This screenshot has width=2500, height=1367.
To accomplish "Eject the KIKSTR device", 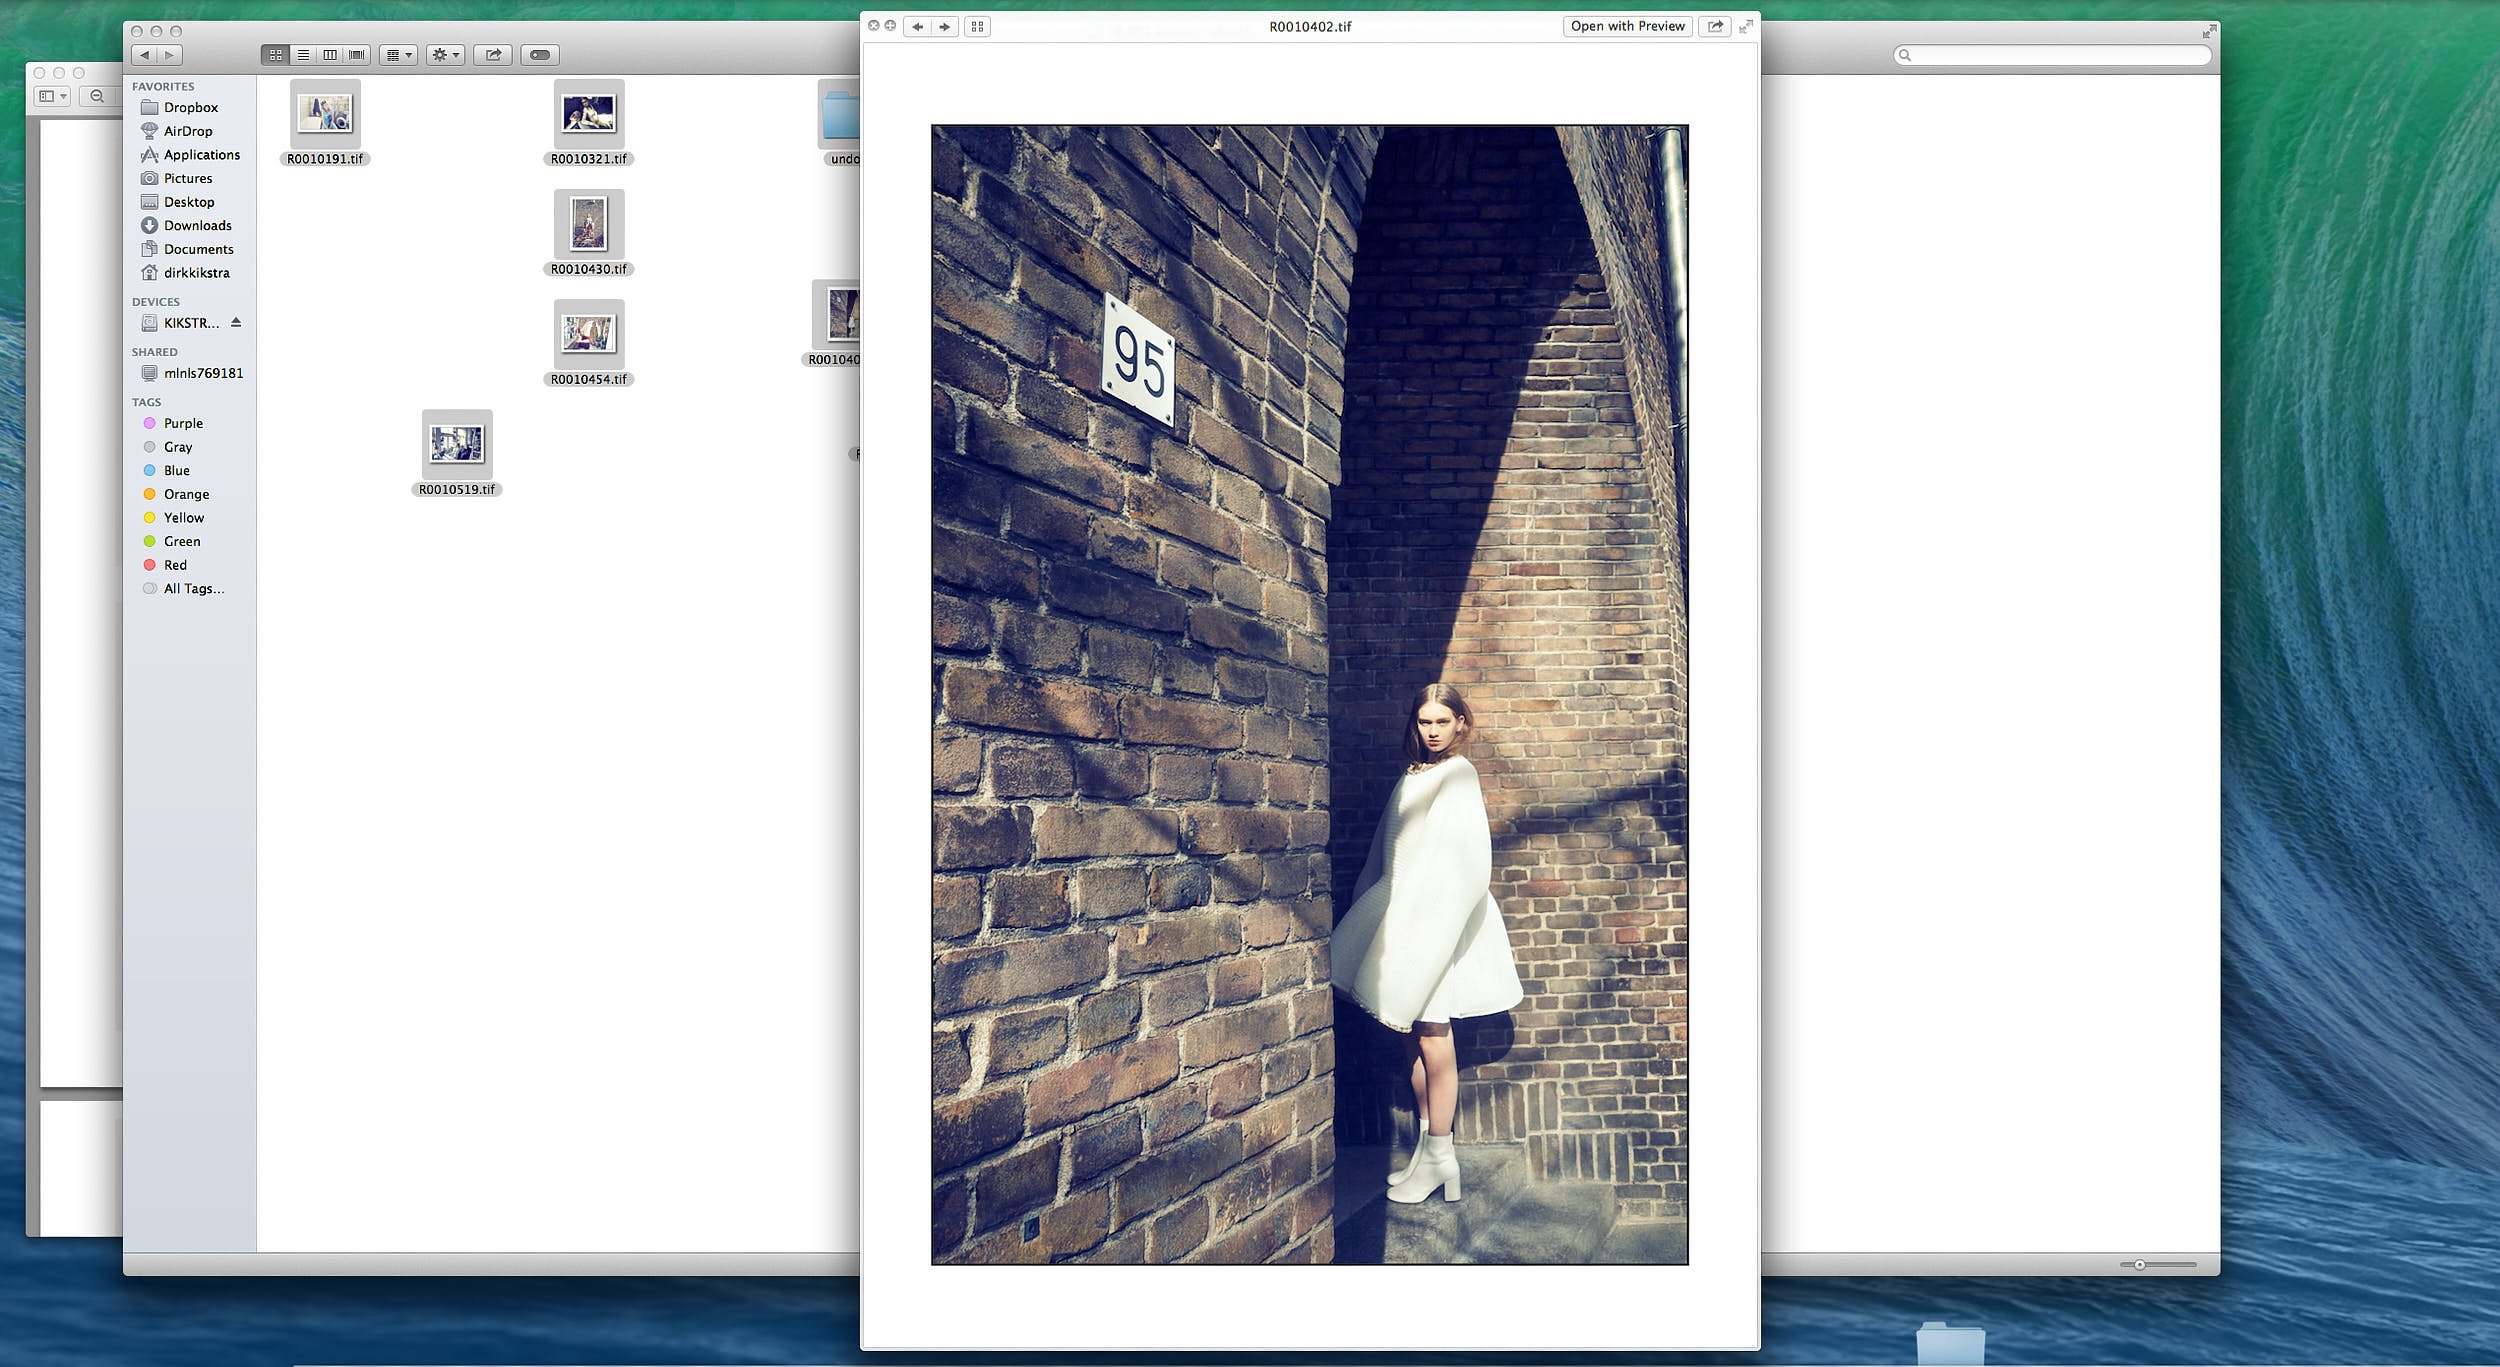I will [x=236, y=322].
